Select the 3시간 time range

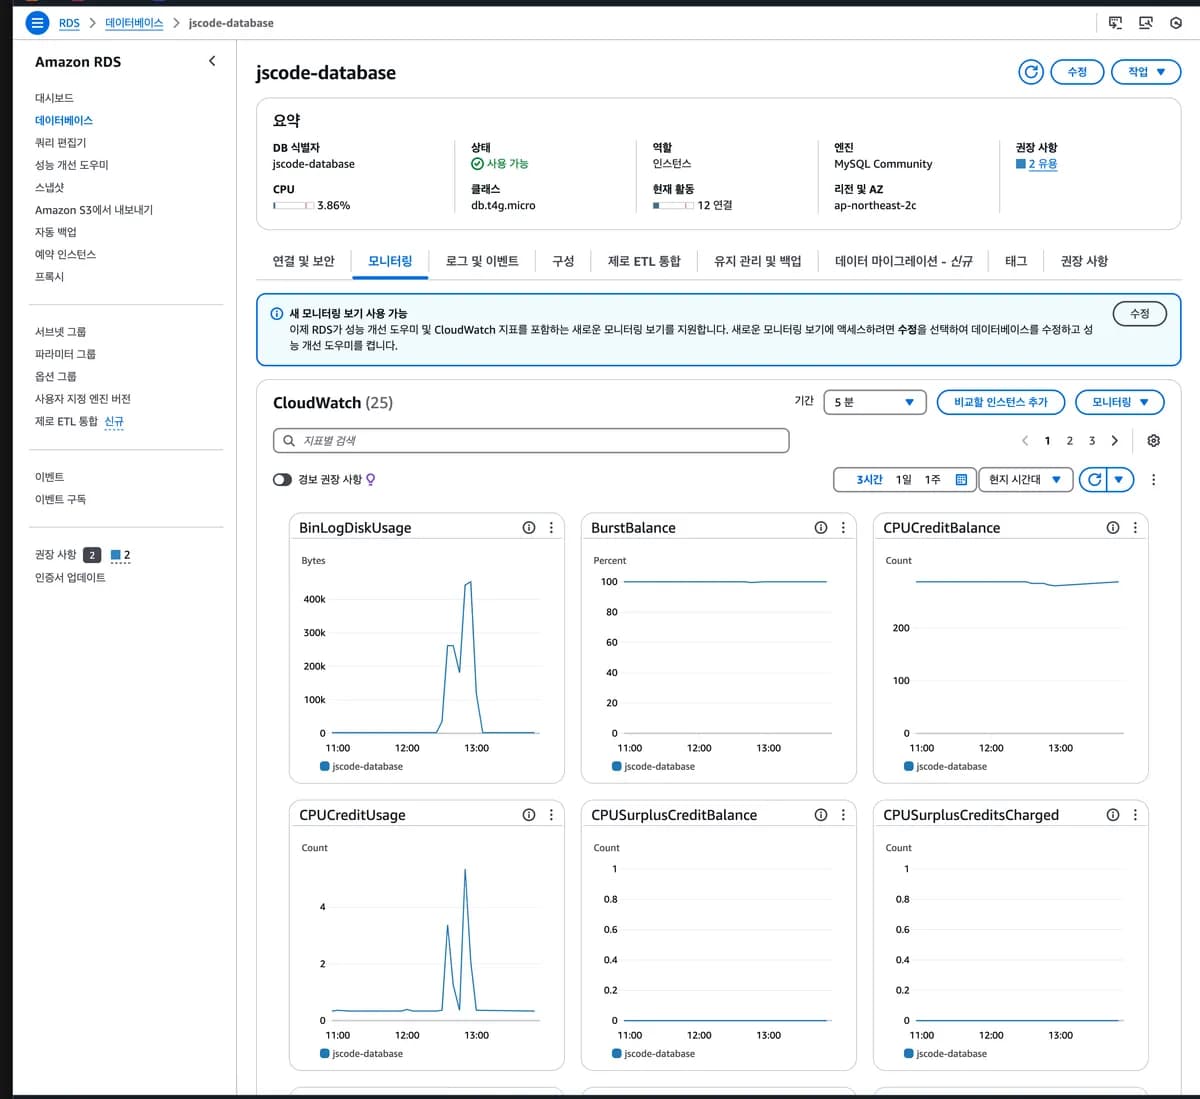pyautogui.click(x=869, y=480)
